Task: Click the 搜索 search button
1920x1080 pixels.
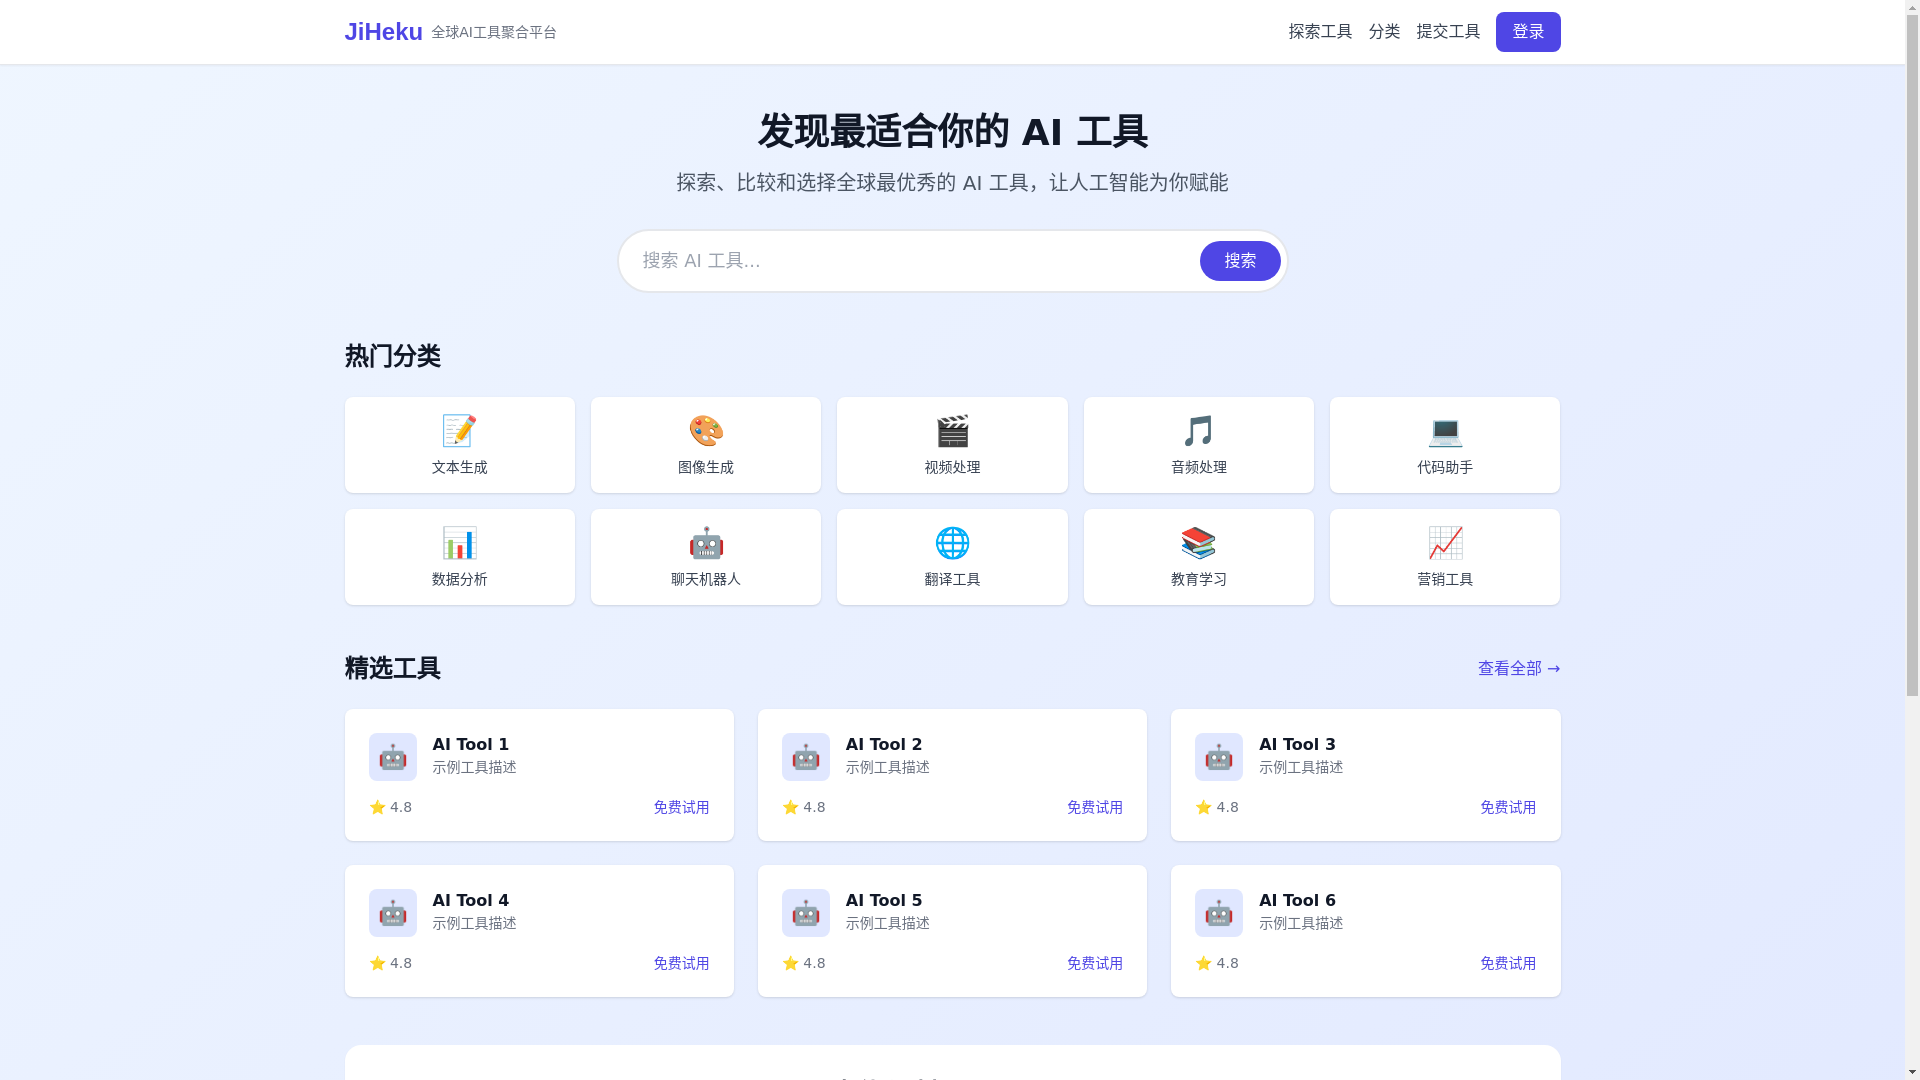Action: coord(1240,261)
